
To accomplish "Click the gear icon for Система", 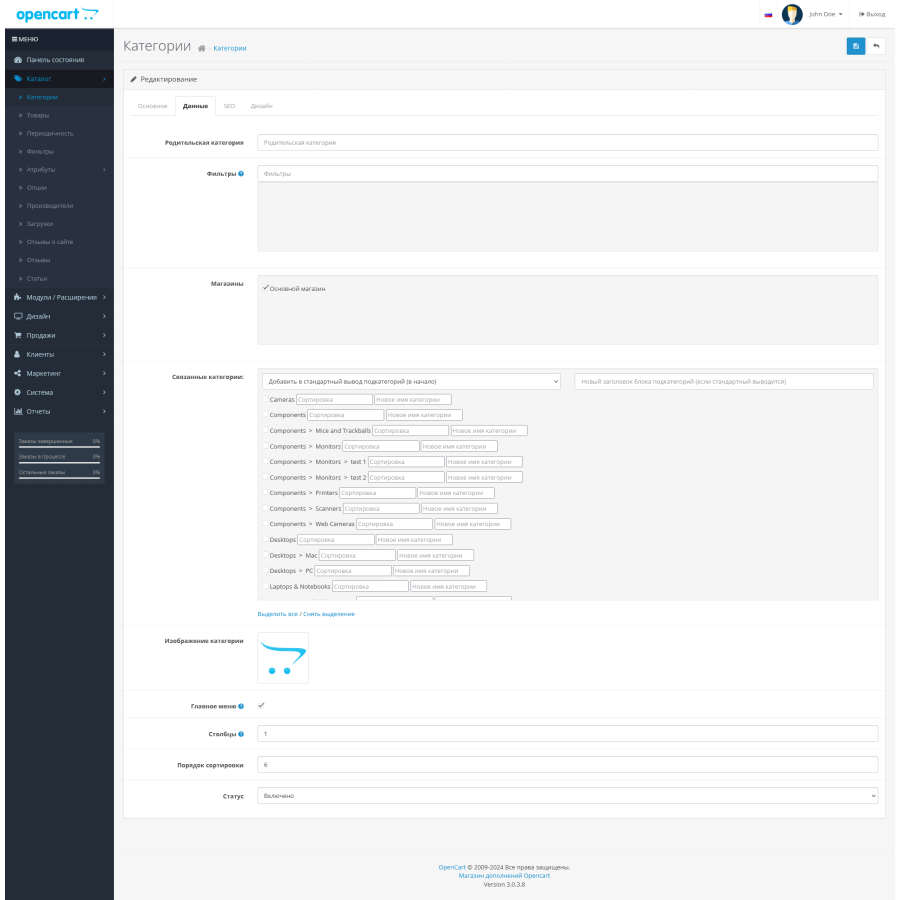I will (x=18, y=392).
